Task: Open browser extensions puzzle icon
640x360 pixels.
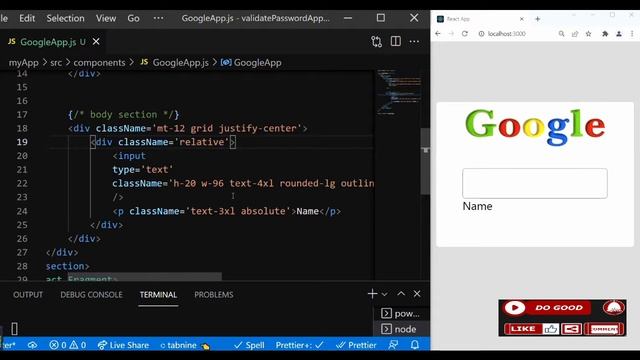Action: [x=605, y=34]
